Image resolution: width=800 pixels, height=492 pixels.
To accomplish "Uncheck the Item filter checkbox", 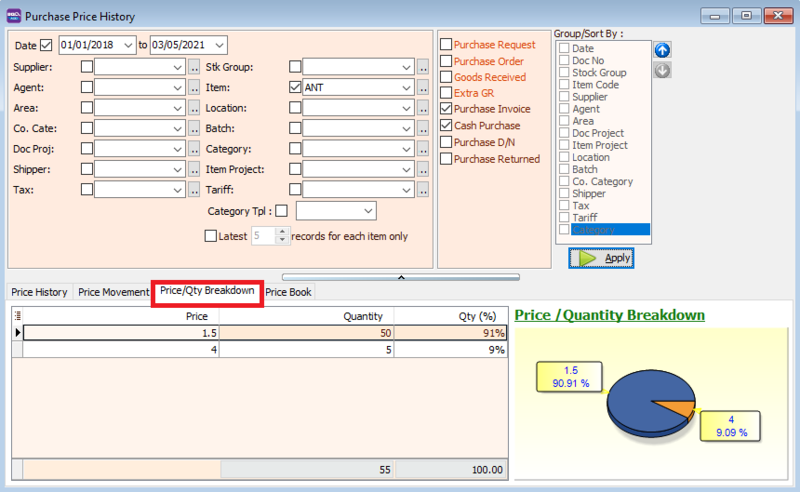I will tap(295, 87).
